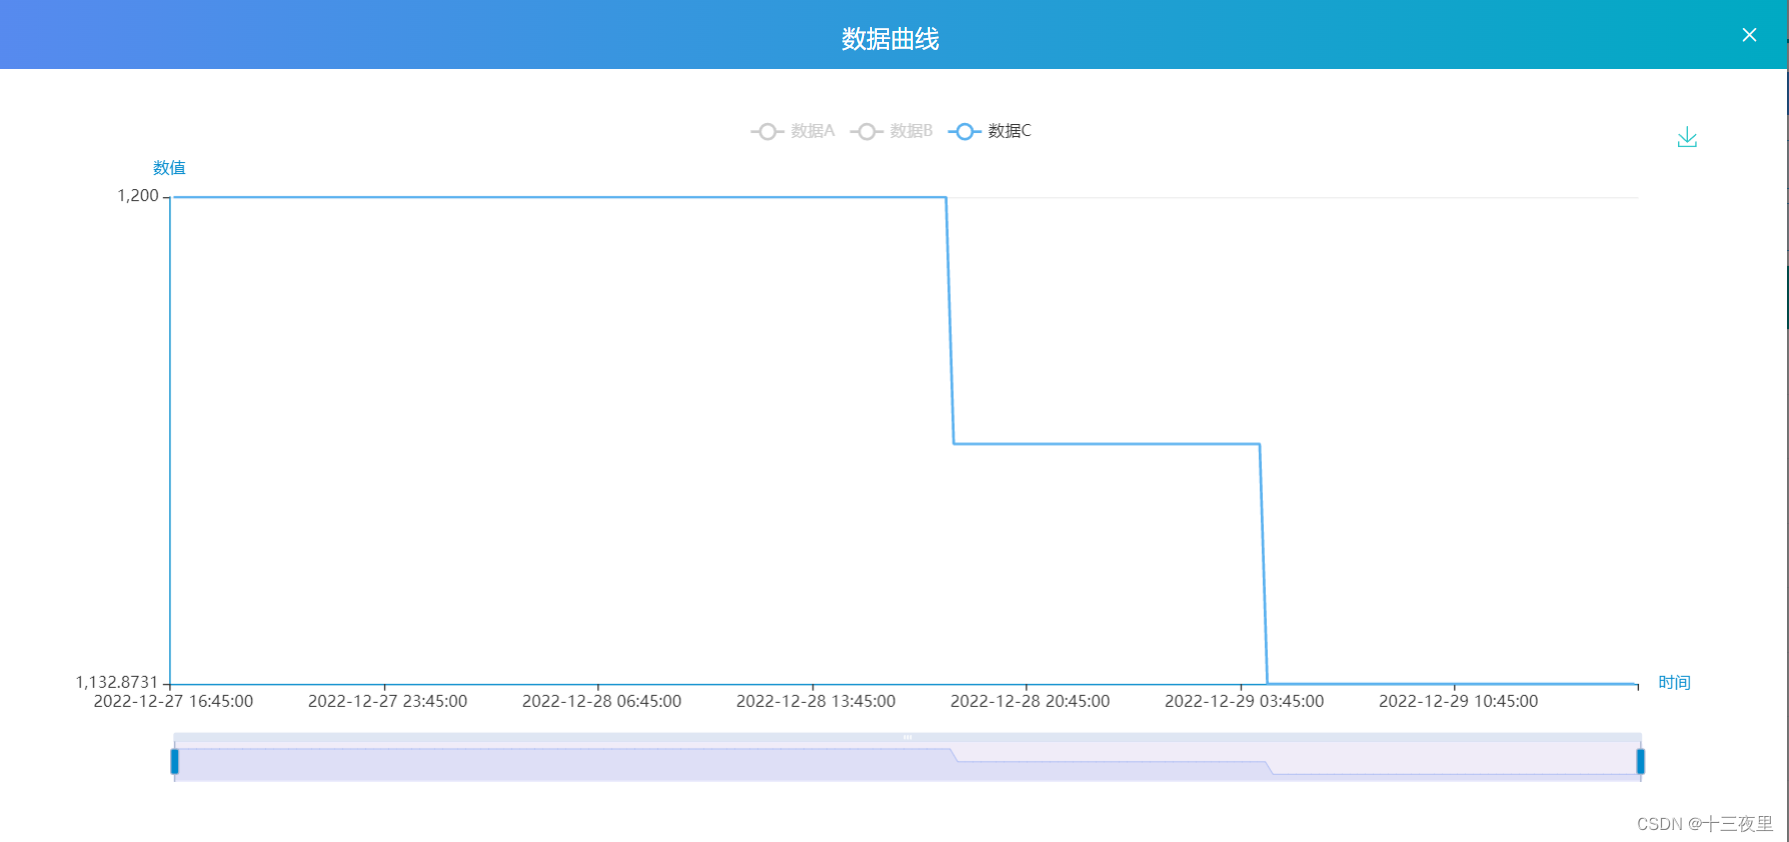Click the 2022-12-29 10:45:00 axis label

1458,701
